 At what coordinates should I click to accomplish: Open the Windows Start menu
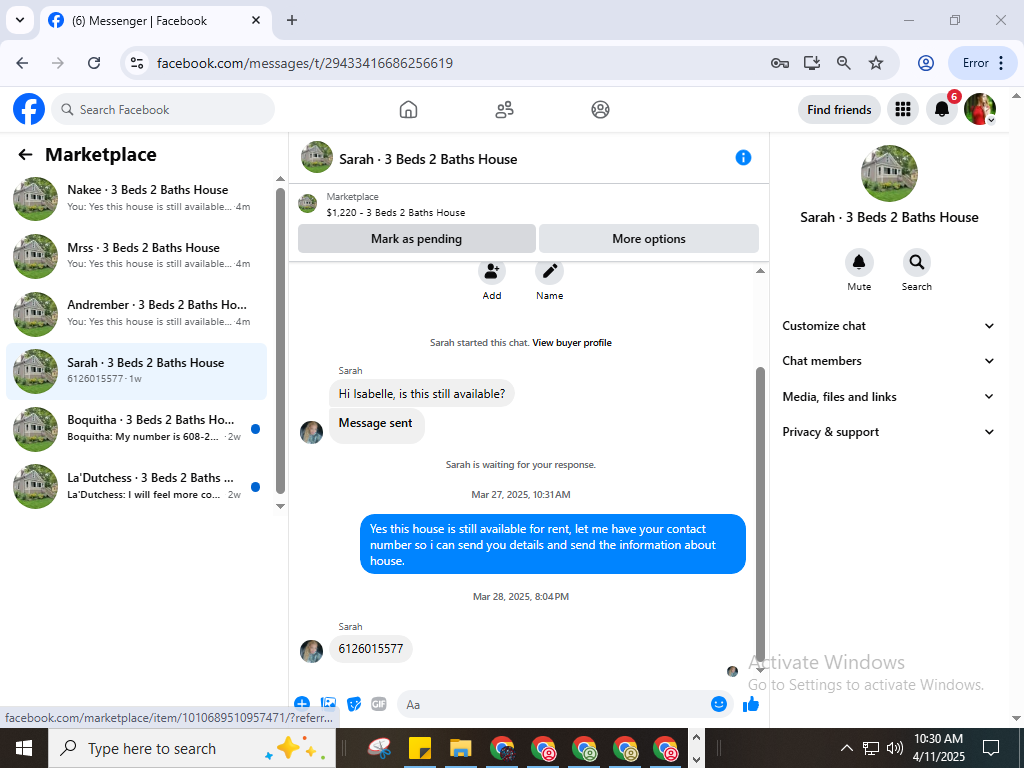click(x=24, y=748)
